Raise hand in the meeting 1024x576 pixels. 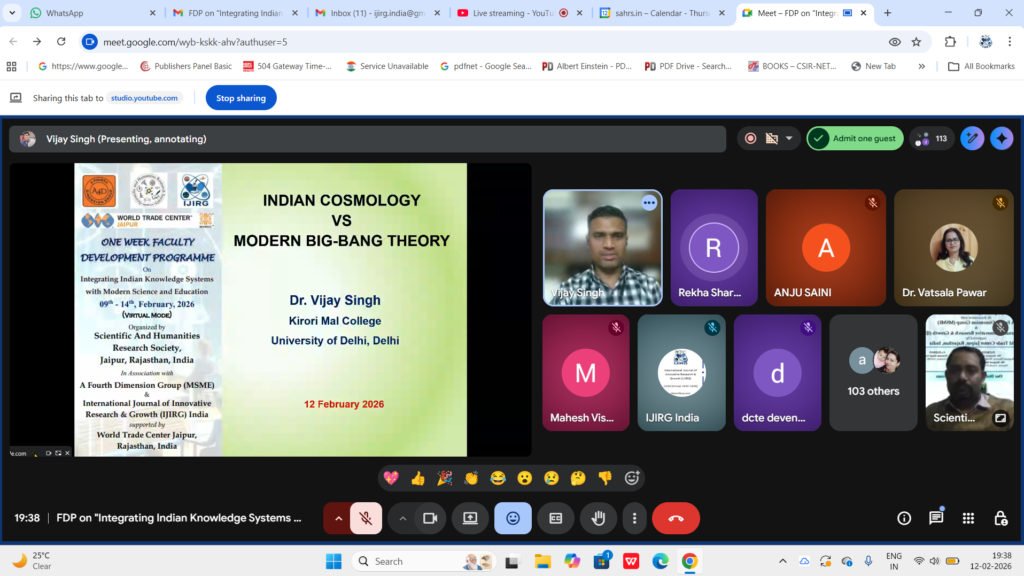pos(598,518)
